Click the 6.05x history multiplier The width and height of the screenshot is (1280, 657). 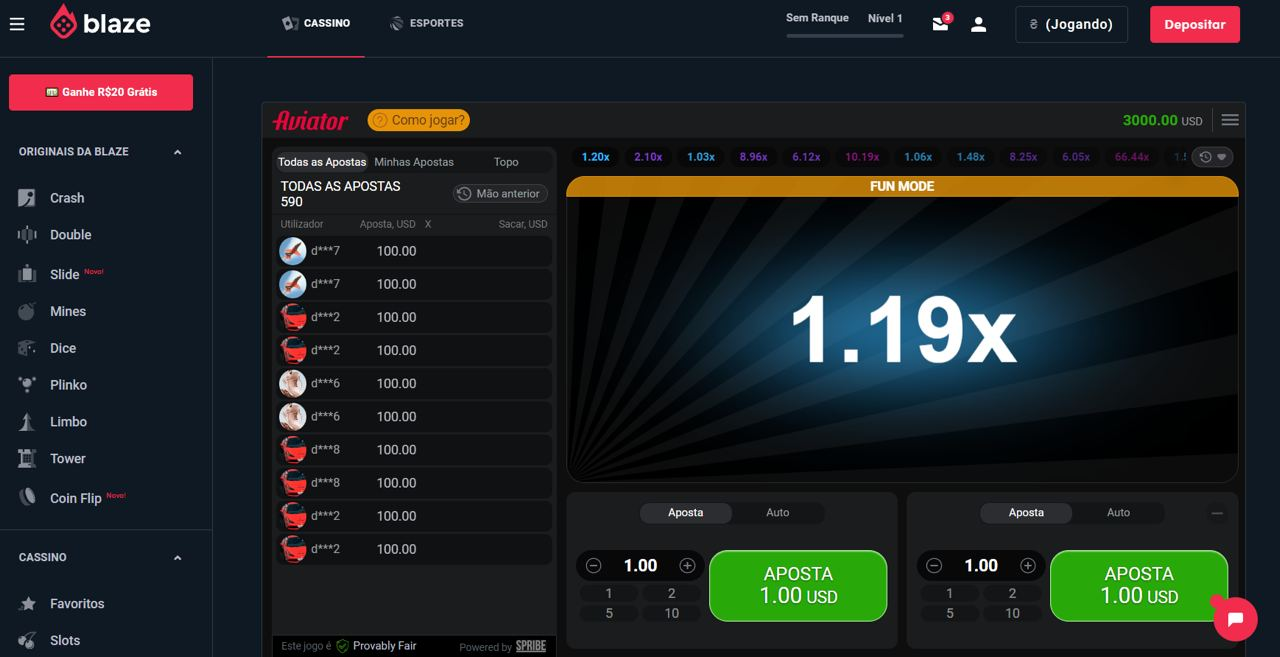pyautogui.click(x=1076, y=157)
